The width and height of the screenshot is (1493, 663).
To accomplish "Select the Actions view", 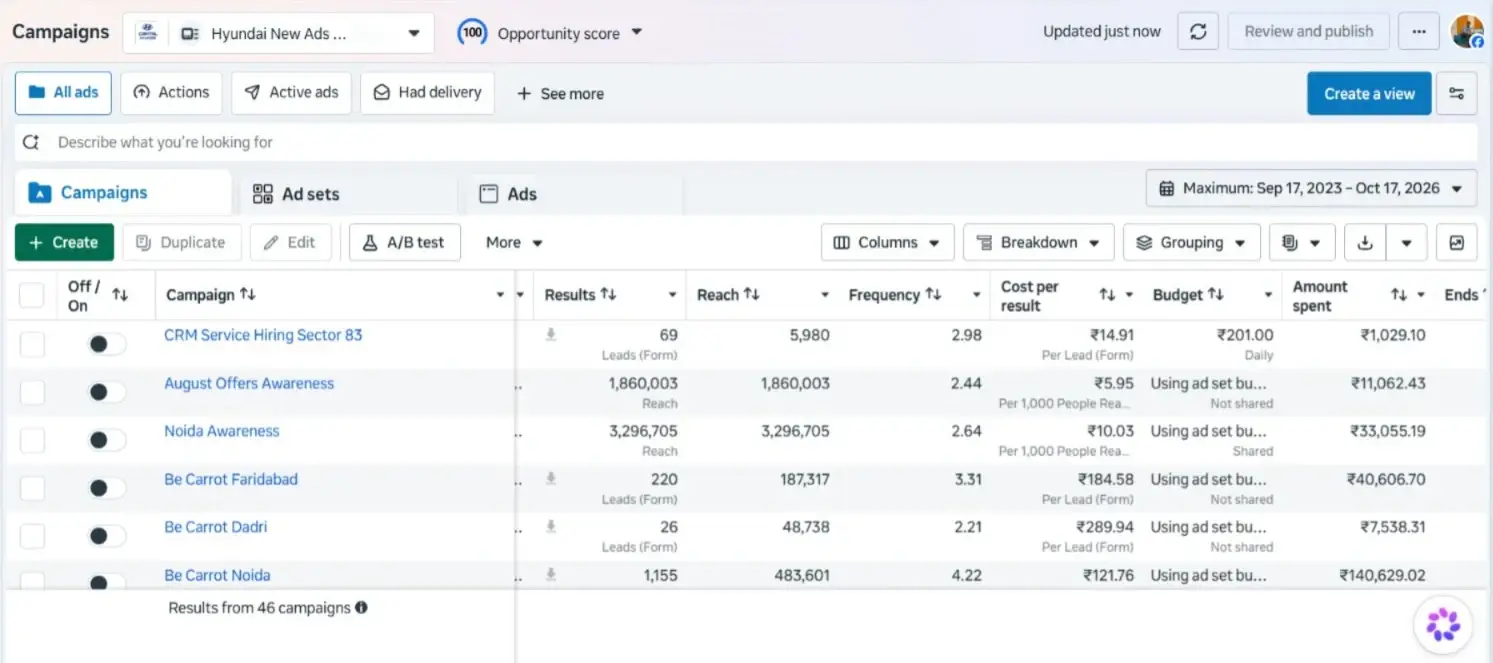I will click(x=171, y=92).
